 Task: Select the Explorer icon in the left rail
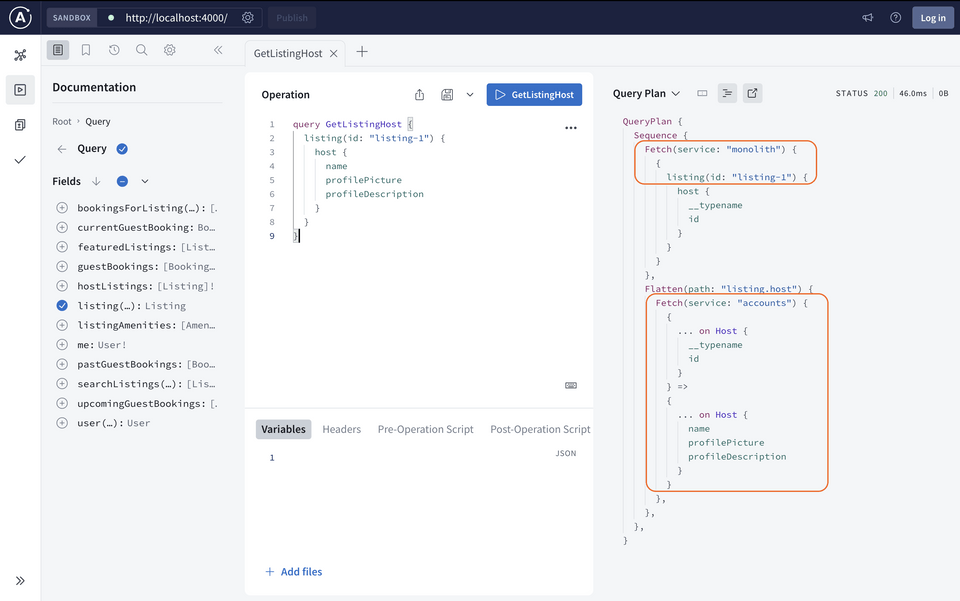pyautogui.click(x=20, y=89)
